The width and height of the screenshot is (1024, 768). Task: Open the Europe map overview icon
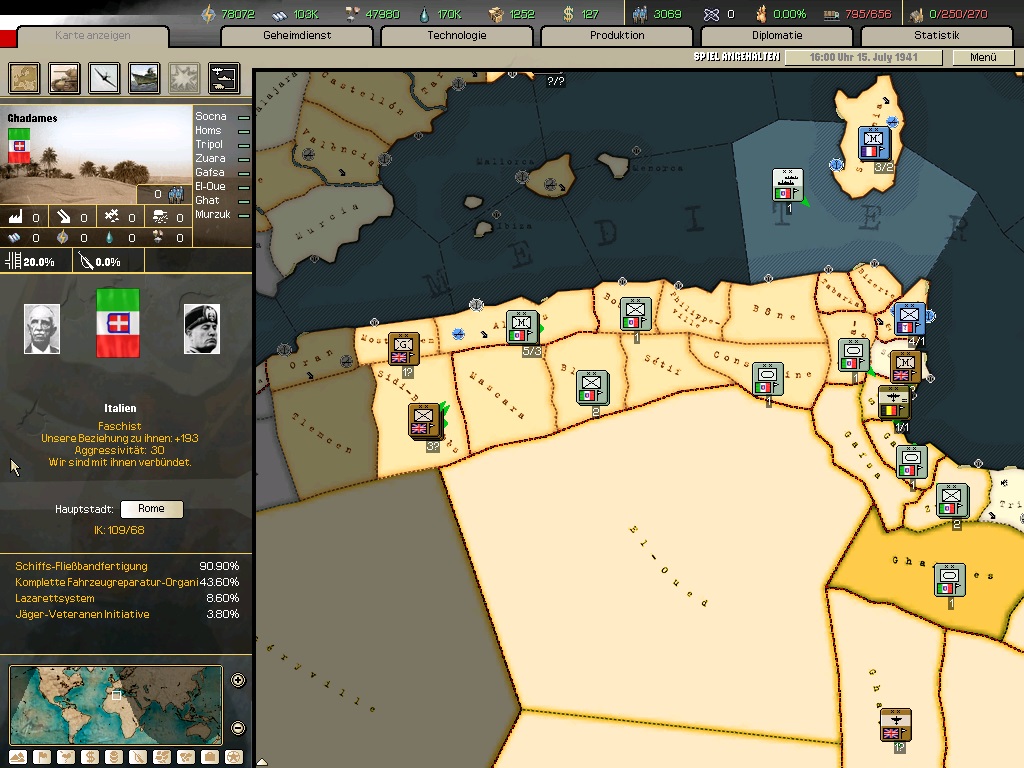click(24, 78)
